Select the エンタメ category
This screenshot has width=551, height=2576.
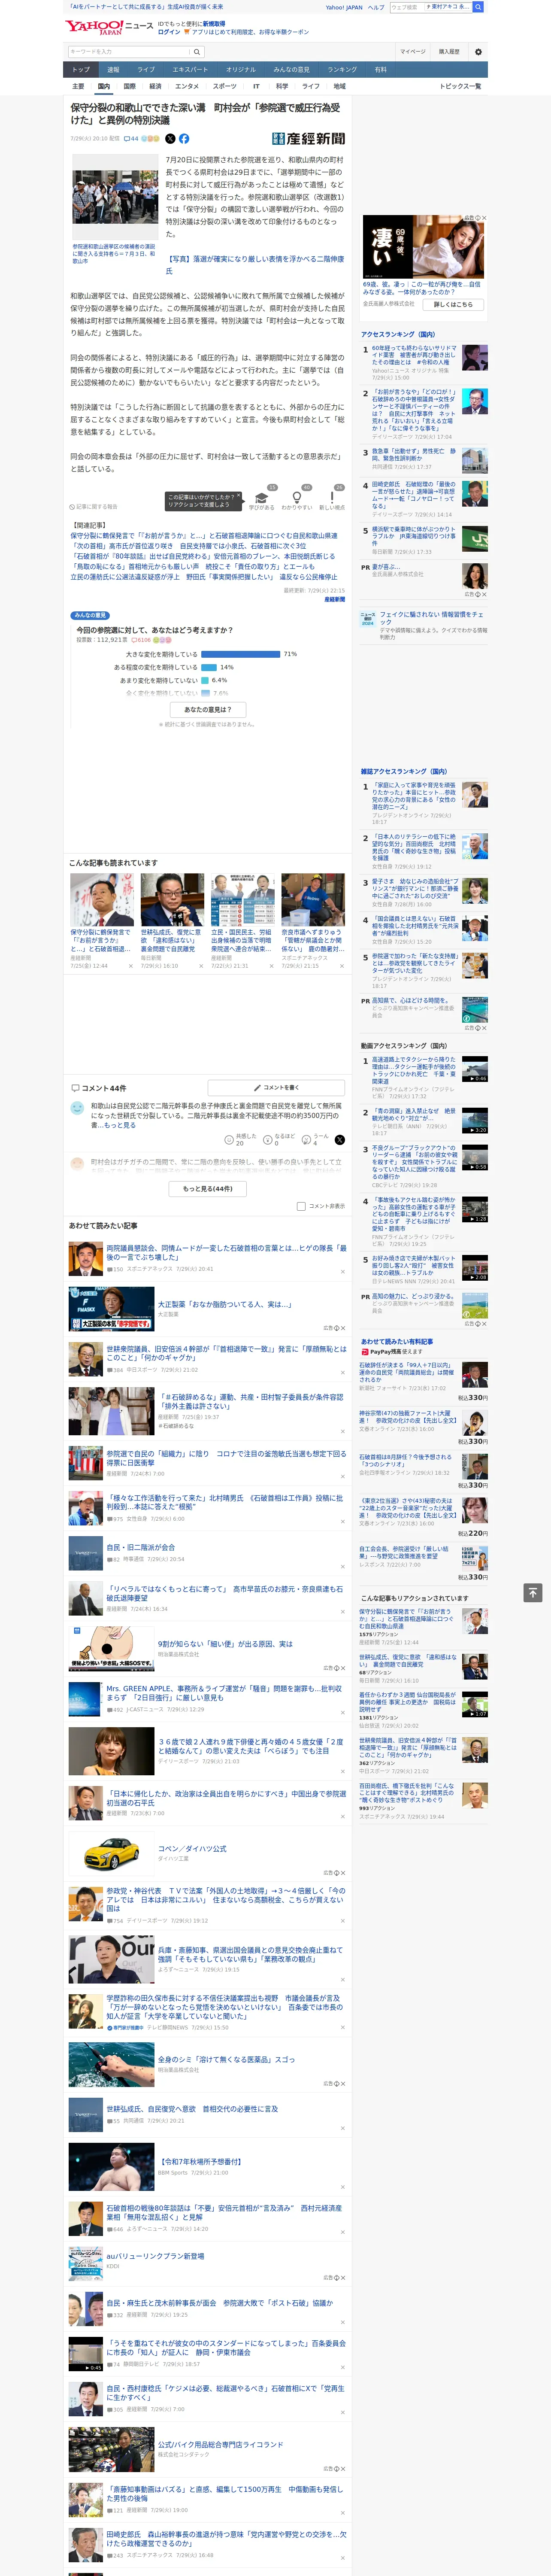187,86
